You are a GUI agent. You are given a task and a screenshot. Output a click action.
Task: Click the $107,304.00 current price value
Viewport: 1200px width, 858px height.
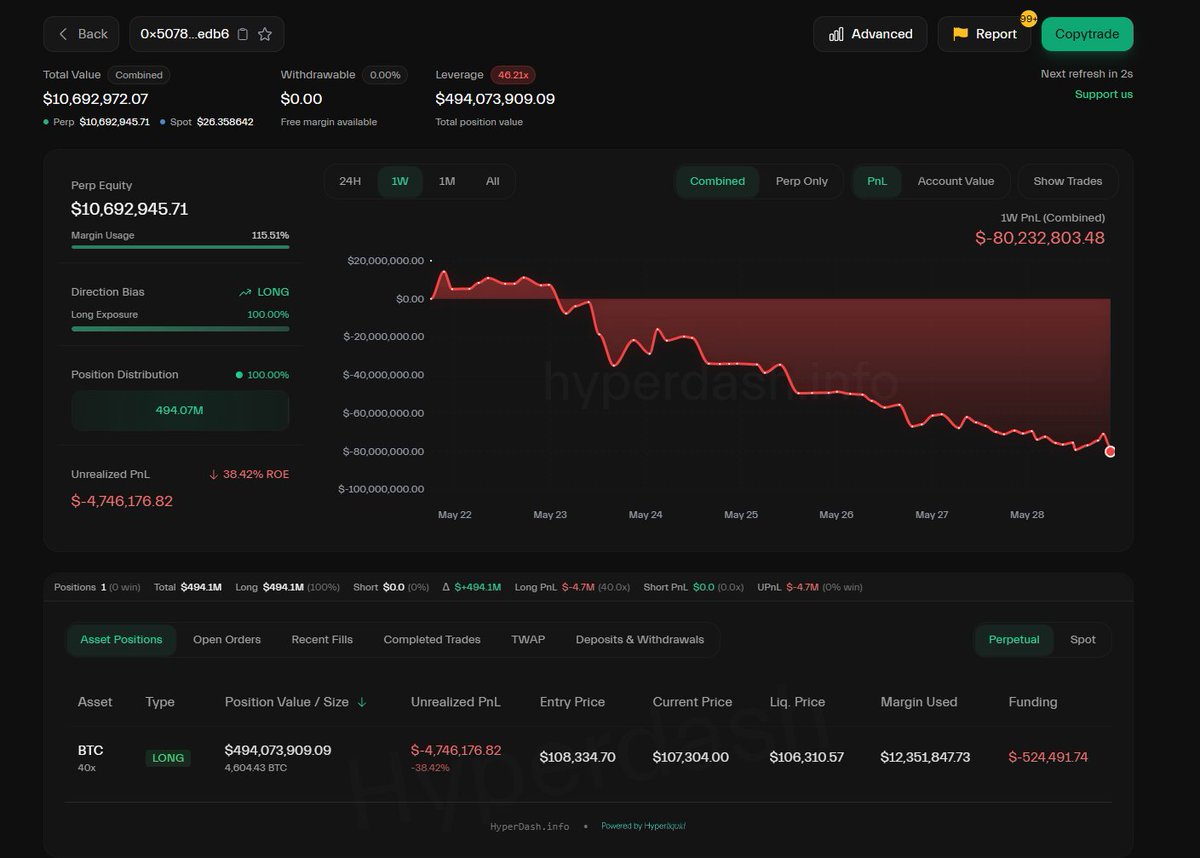[x=691, y=757]
